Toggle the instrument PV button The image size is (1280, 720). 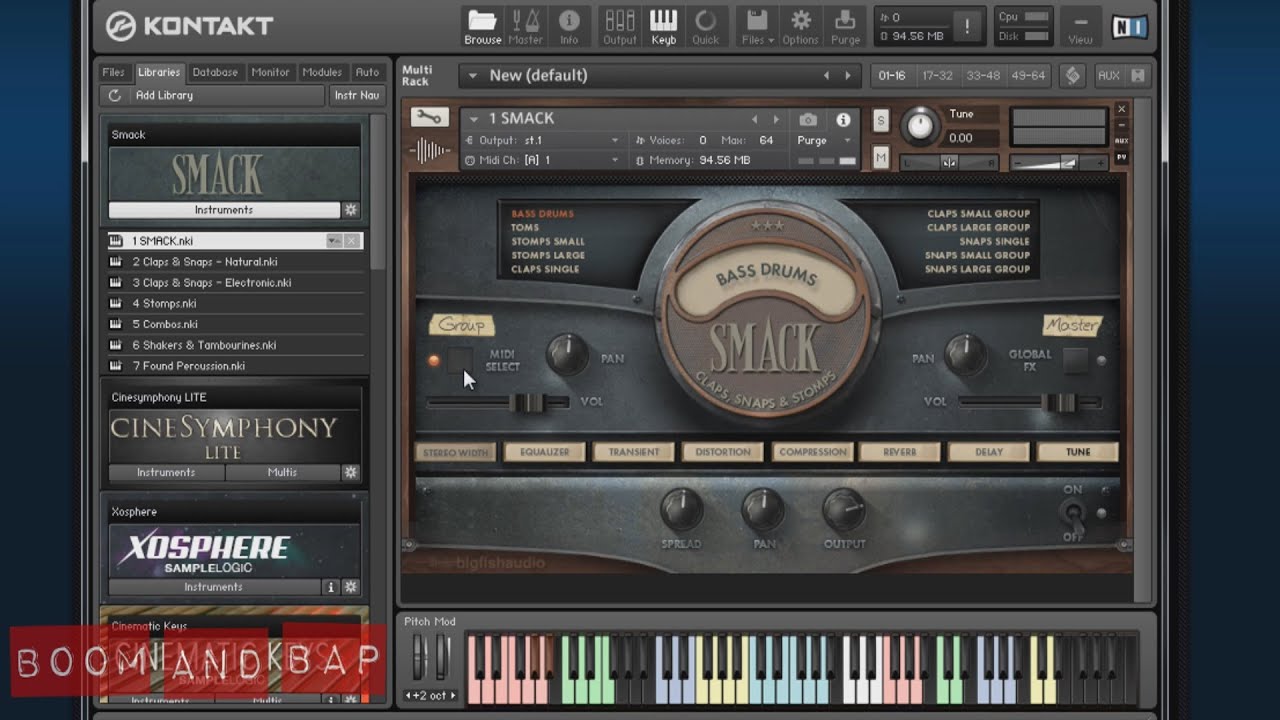[1121, 157]
